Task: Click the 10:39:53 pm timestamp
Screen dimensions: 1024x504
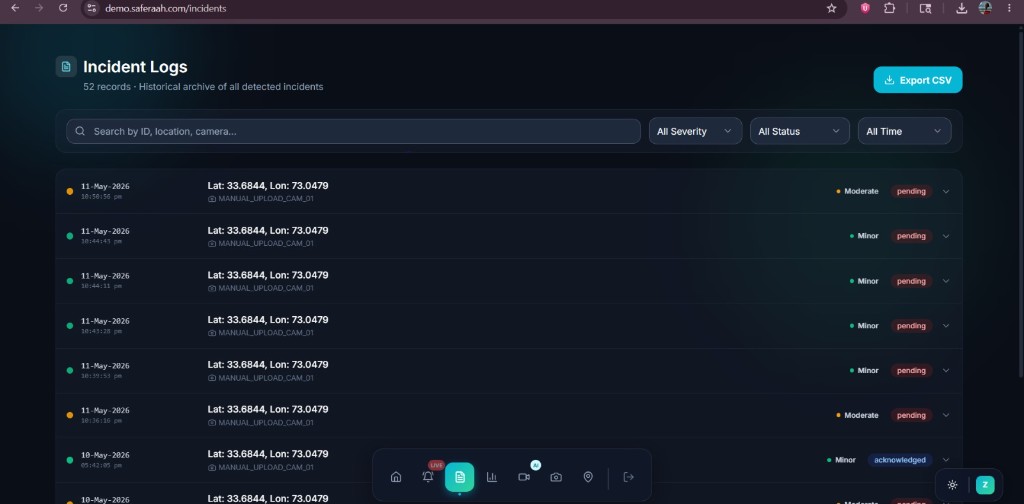Action: 101,376
